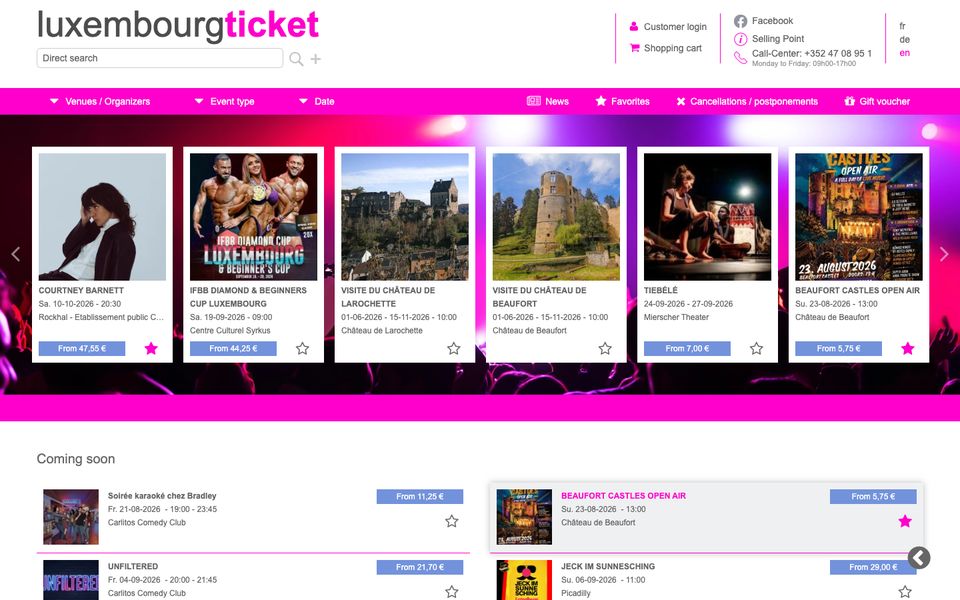Click the Cancellations X icon

coord(681,102)
